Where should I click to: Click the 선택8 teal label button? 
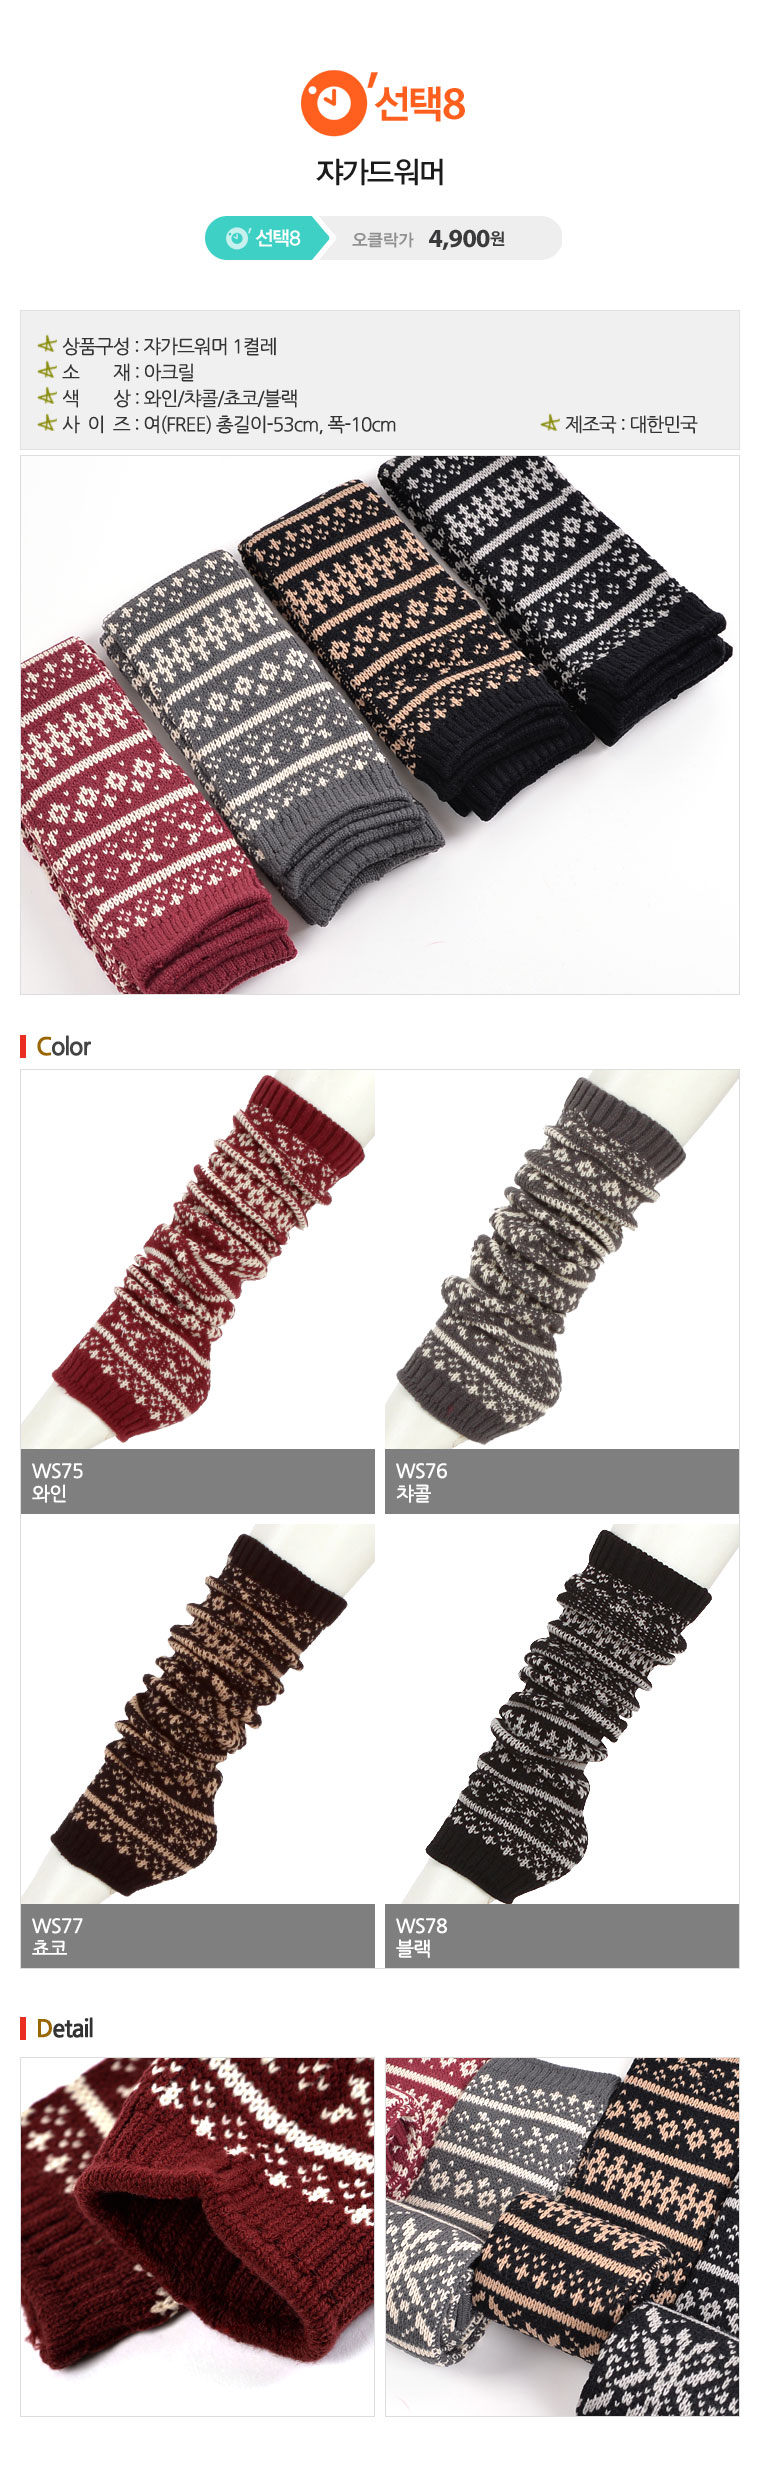[x=267, y=238]
